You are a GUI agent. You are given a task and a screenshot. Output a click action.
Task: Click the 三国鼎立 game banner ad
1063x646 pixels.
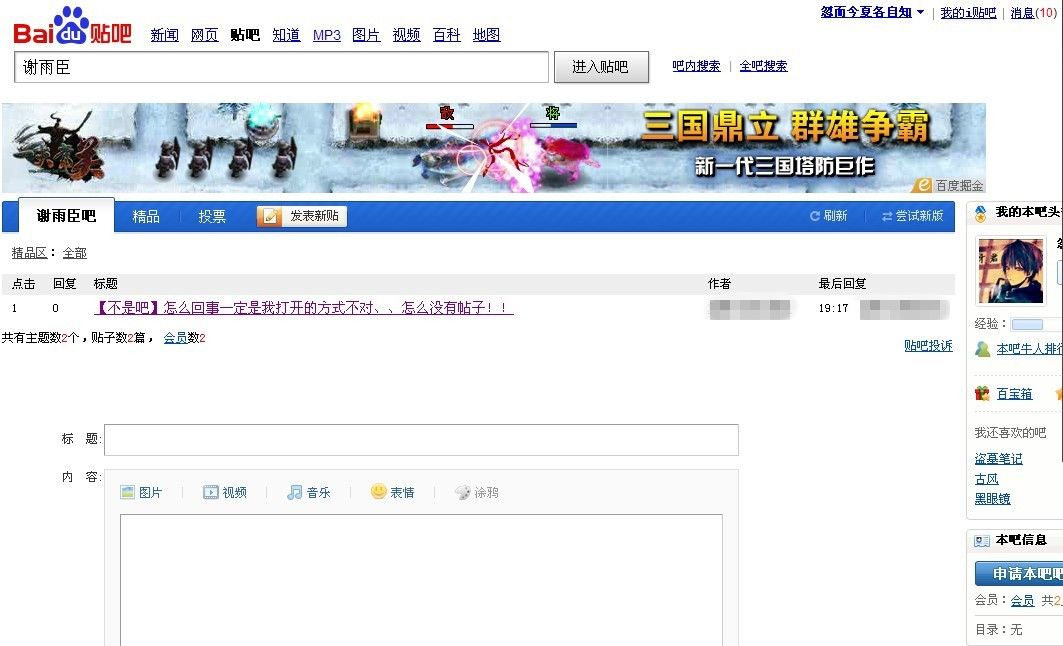(x=494, y=148)
